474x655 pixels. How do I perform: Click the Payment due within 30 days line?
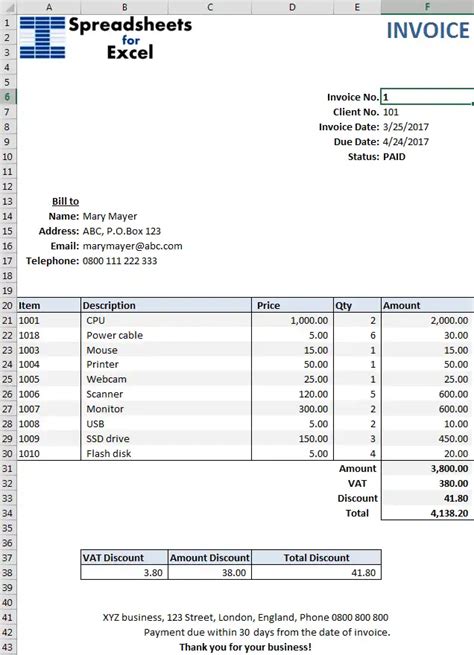267,632
